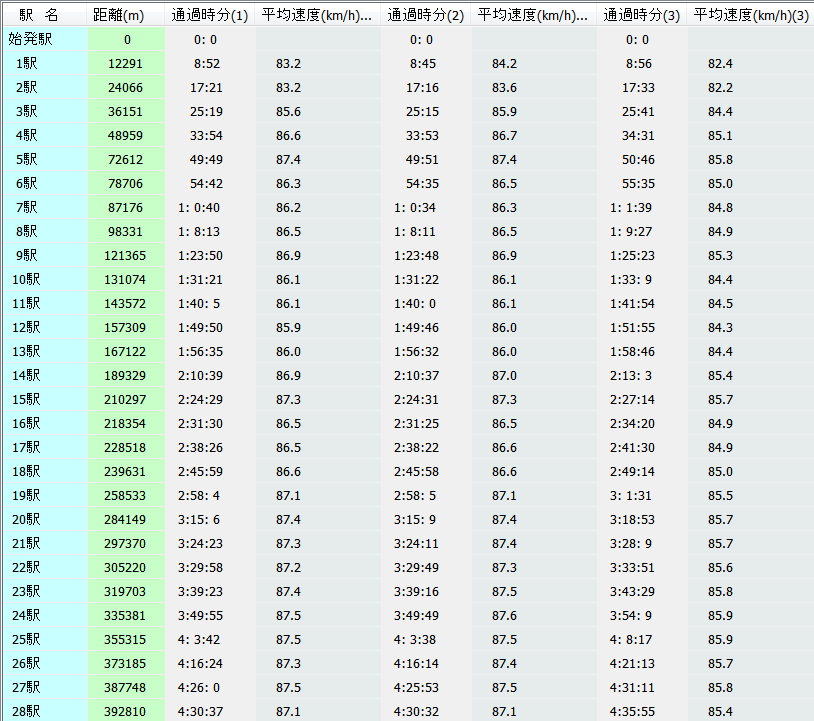The height and width of the screenshot is (721, 814).
Task: Click the 通過時分(3) column header
Action: click(x=642, y=15)
